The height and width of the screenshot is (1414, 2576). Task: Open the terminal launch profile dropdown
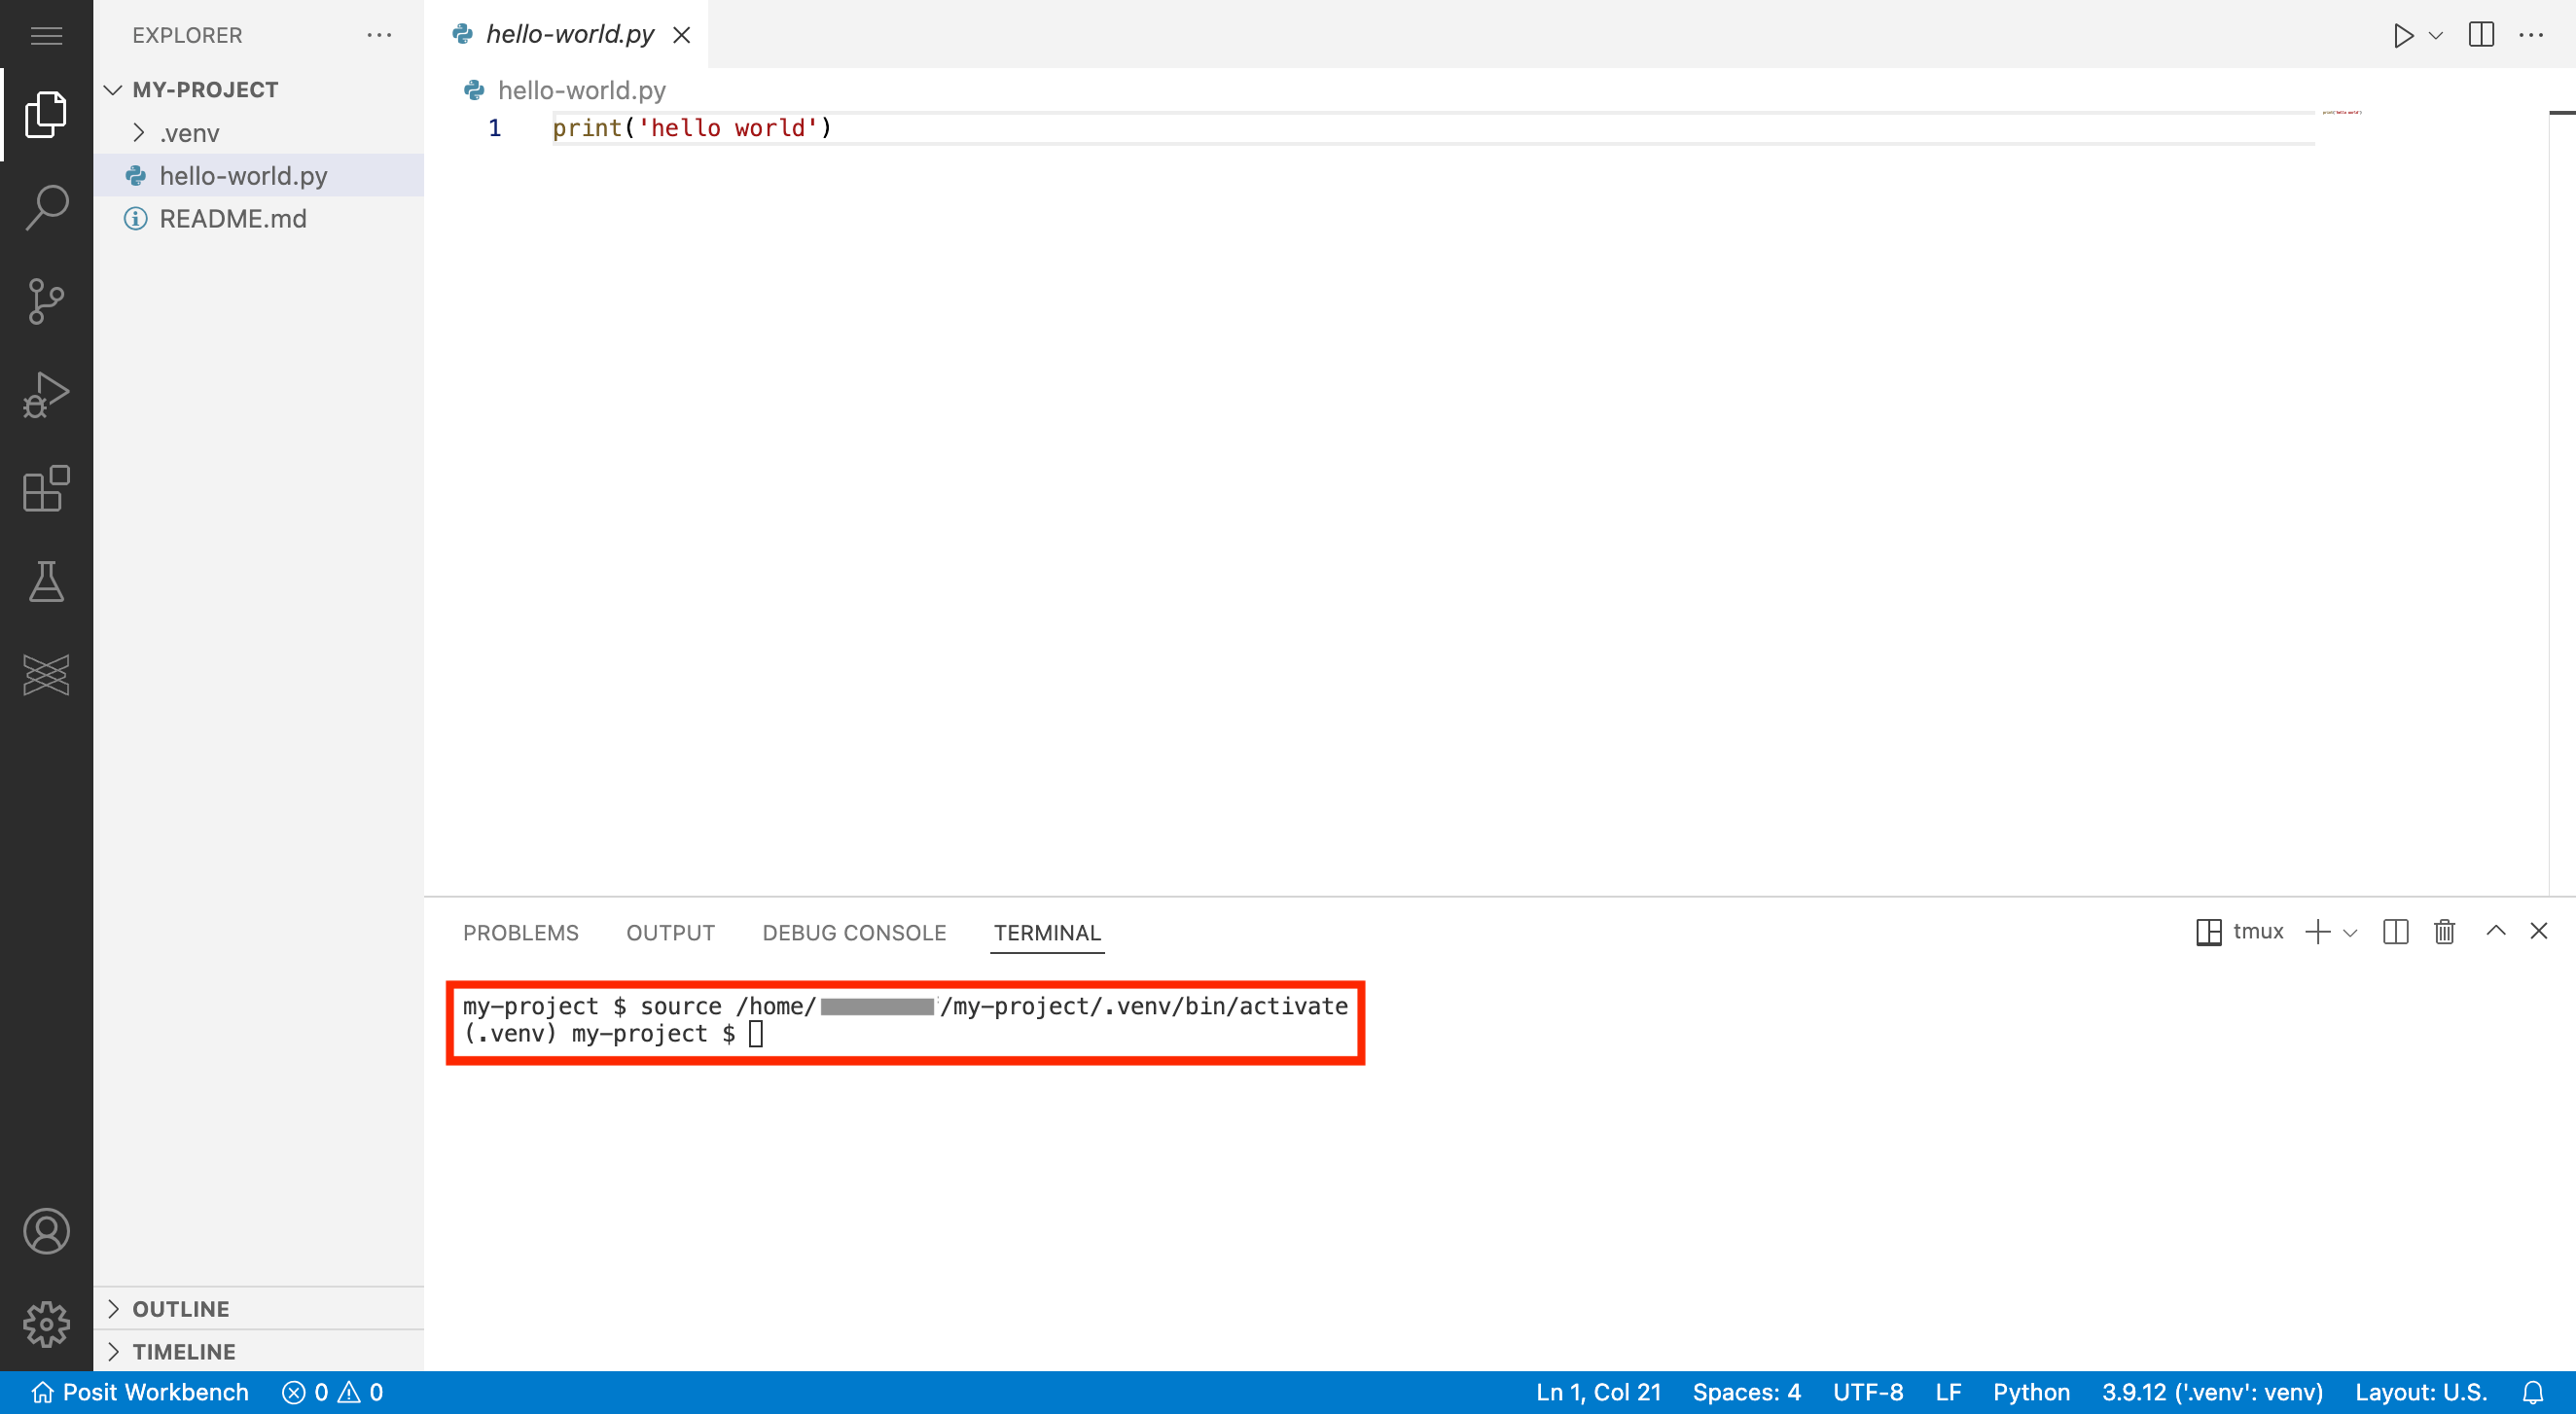(2351, 933)
